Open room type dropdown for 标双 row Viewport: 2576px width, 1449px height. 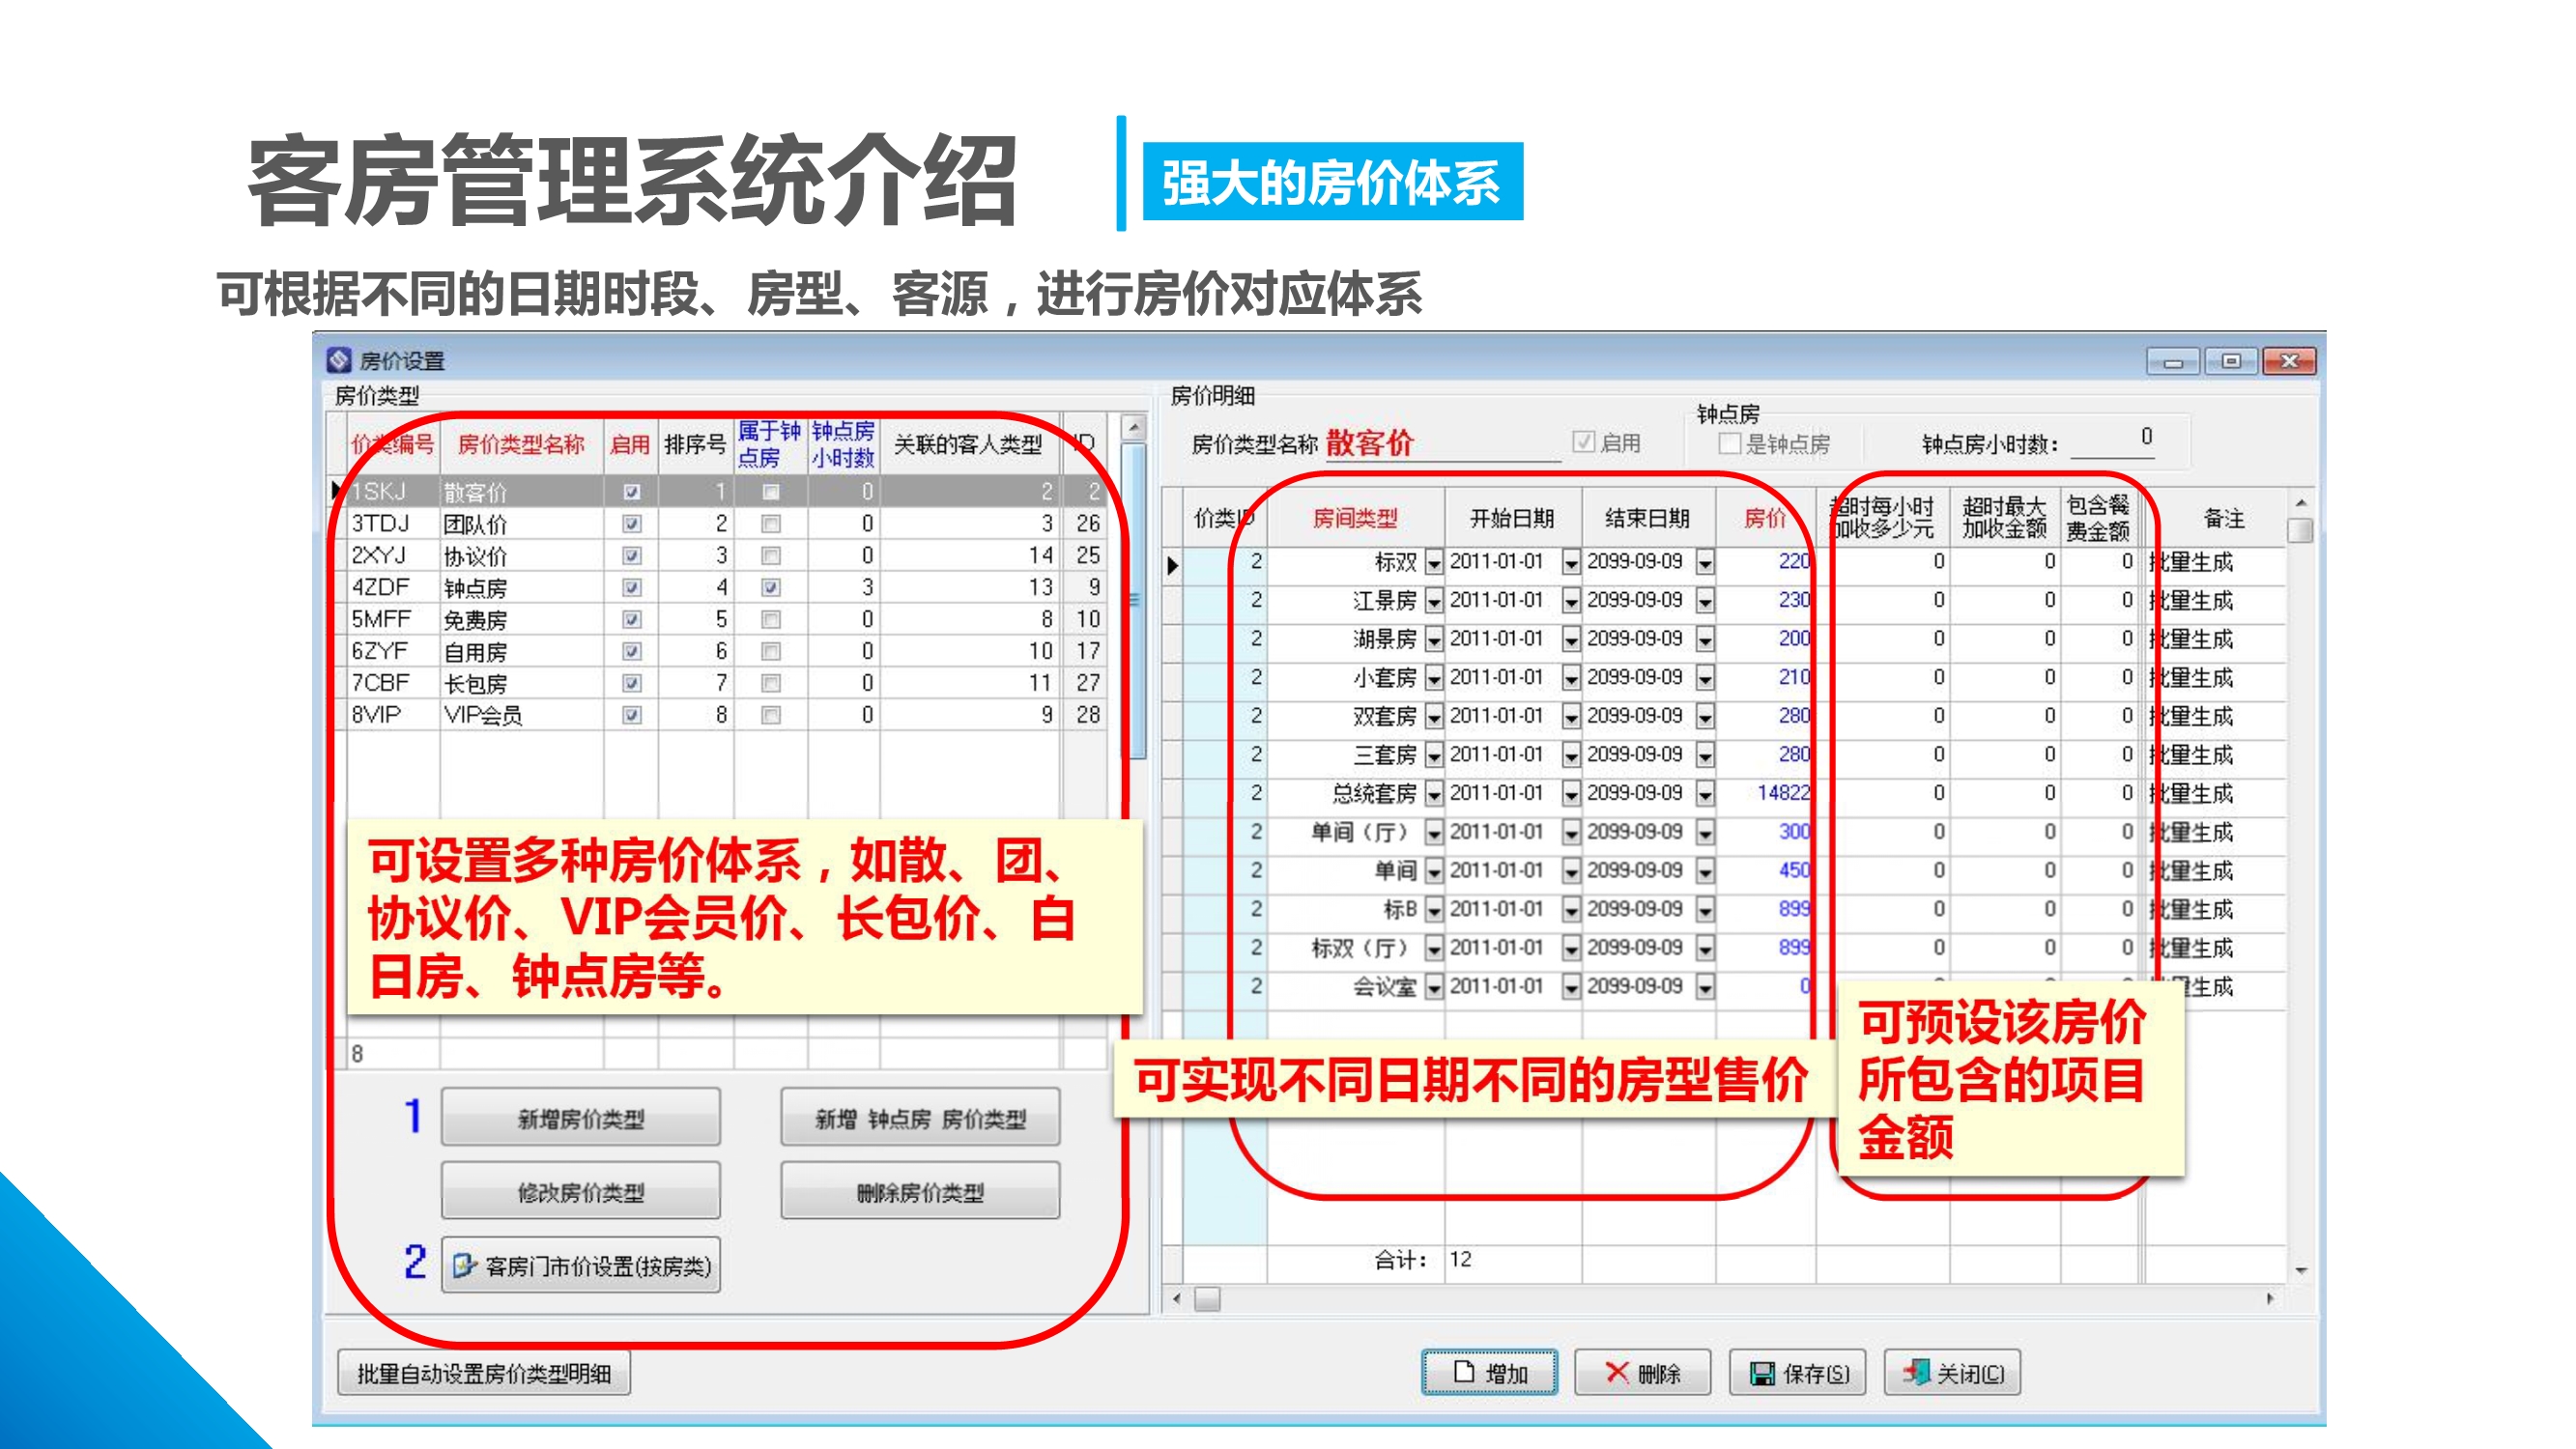tap(1434, 563)
